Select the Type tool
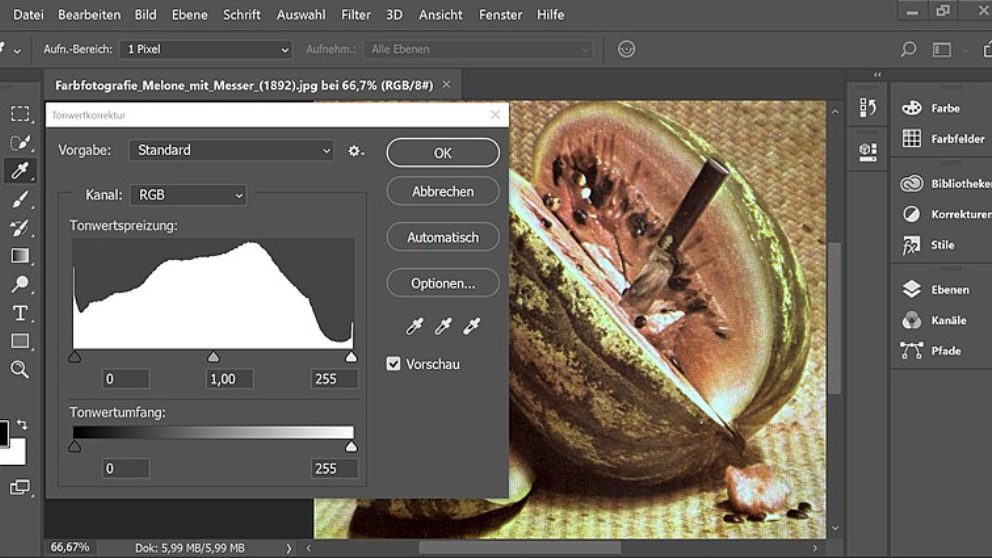The height and width of the screenshot is (558, 992). point(20,313)
